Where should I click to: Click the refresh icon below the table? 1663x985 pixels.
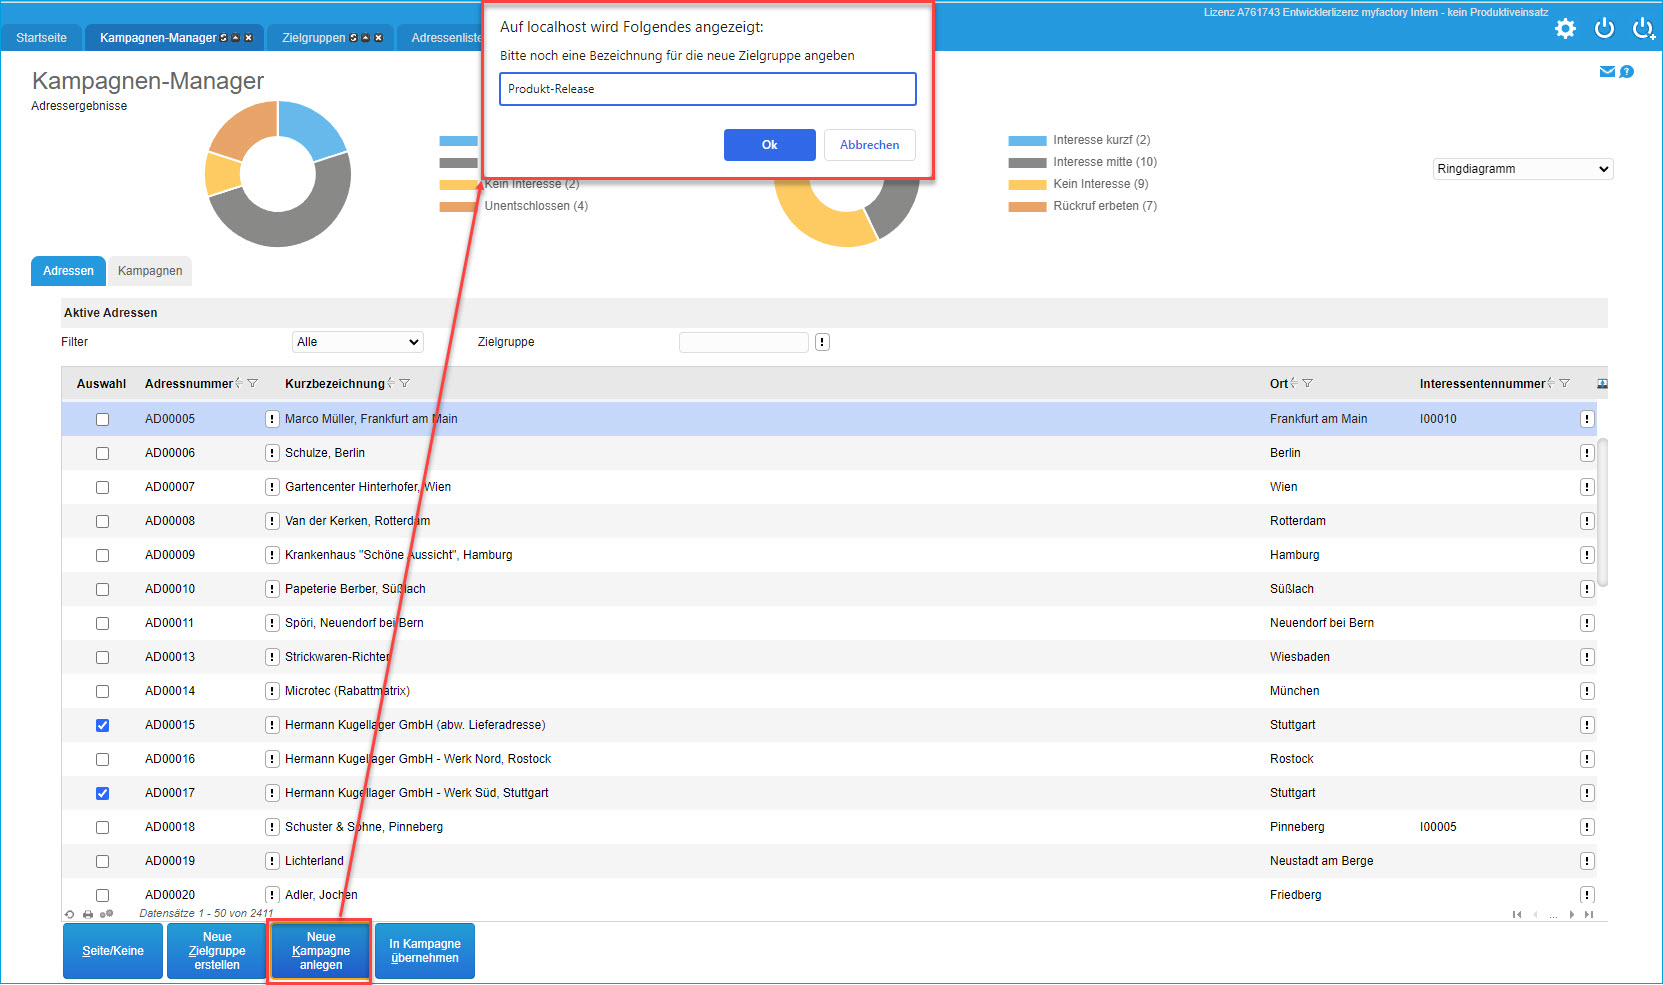[69, 914]
